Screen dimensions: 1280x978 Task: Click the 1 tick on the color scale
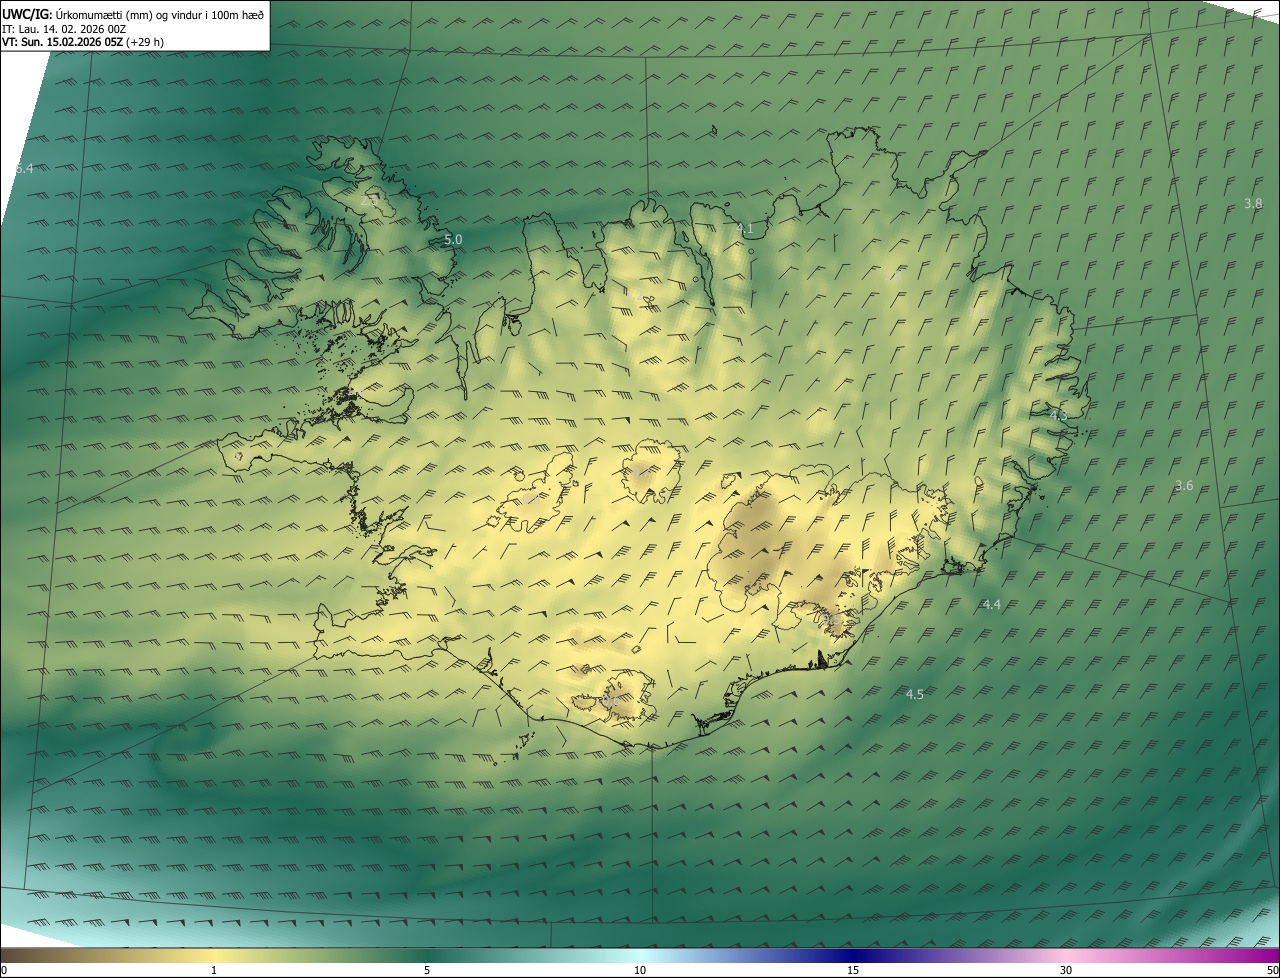[214, 970]
